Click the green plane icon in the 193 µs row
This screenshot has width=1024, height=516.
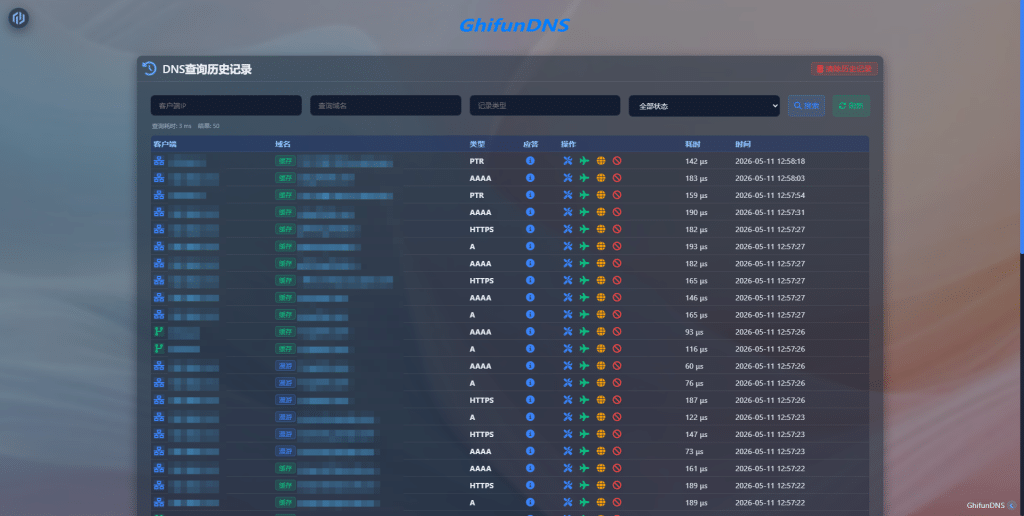584,246
